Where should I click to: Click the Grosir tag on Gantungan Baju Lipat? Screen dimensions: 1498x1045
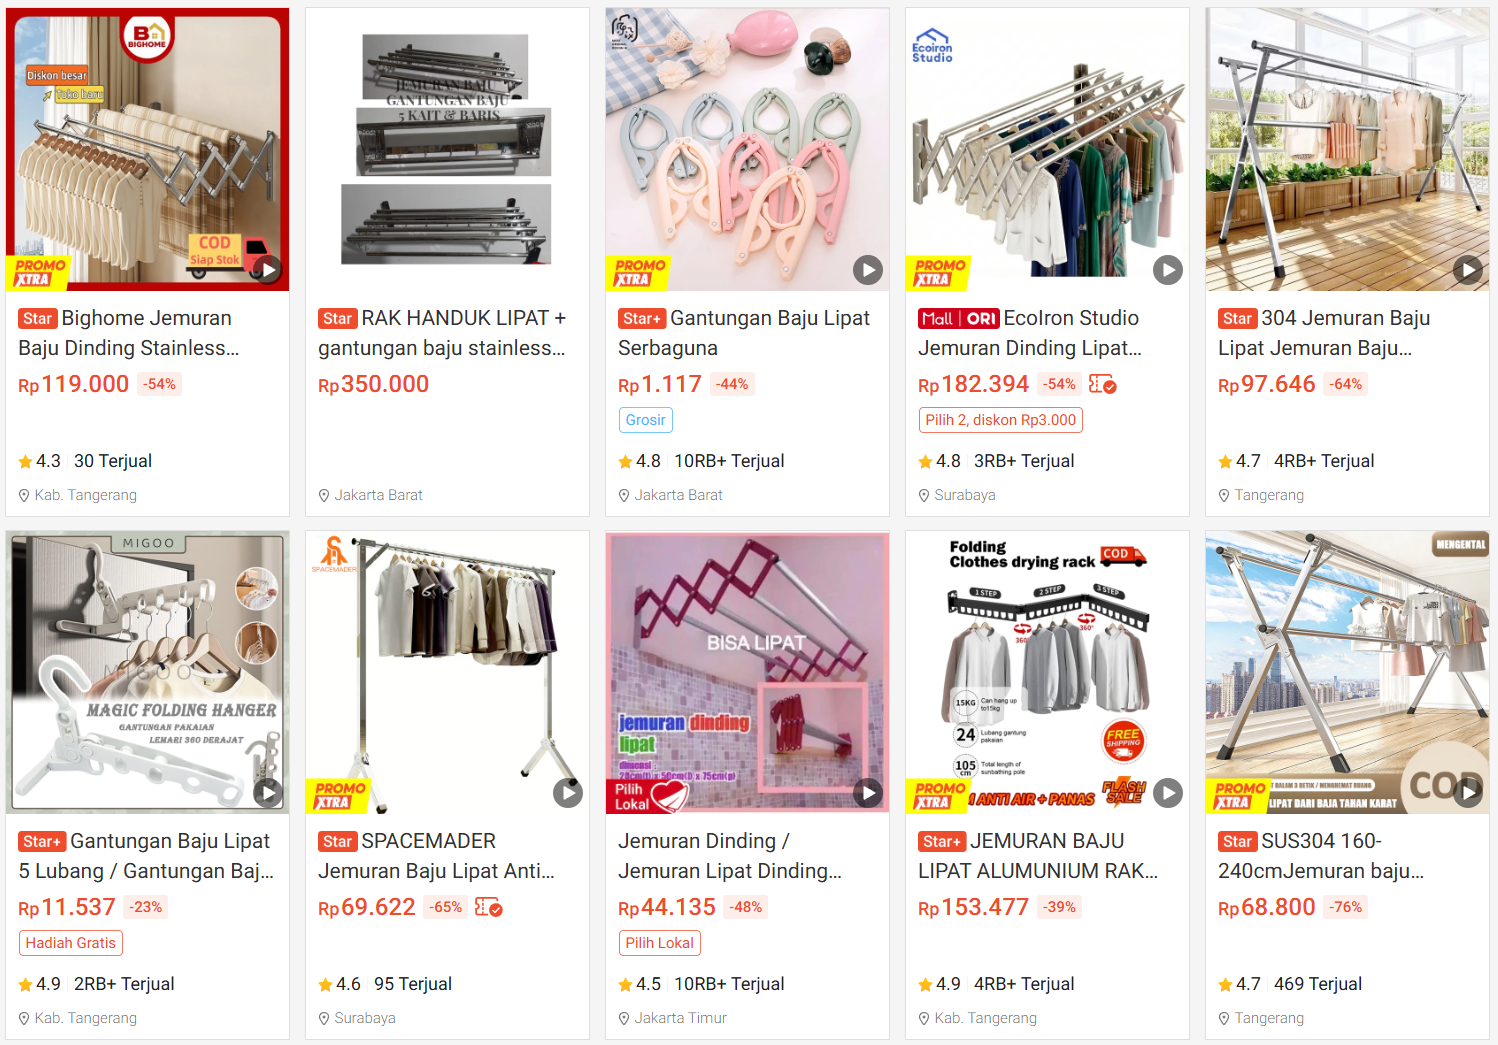coord(646,420)
